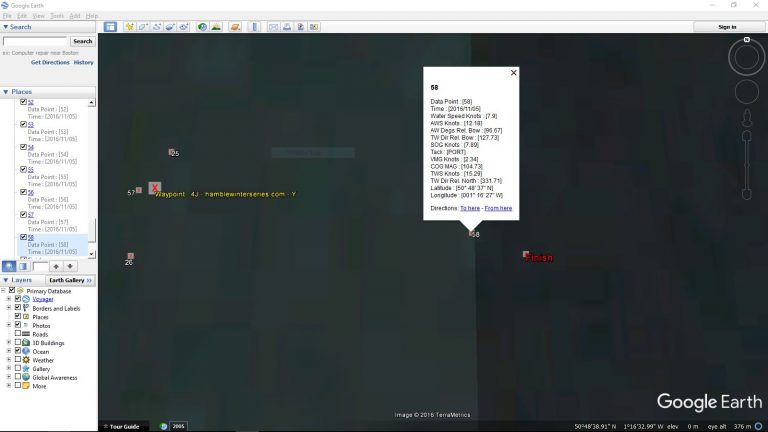The height and width of the screenshot is (432, 768).
Task: Collapse the Search panel header
Action: 5,27
